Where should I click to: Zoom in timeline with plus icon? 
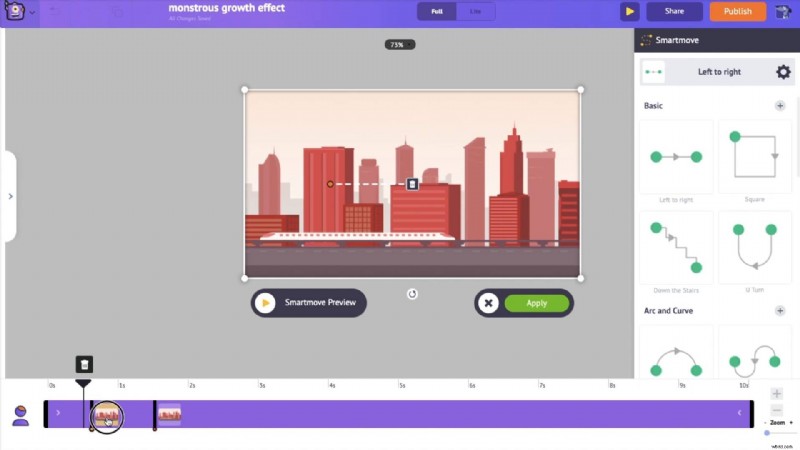[777, 393]
